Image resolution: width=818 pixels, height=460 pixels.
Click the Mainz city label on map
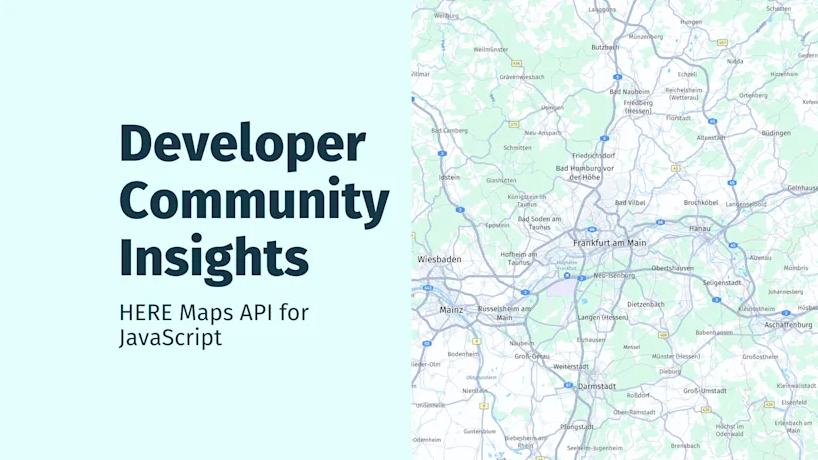(451, 310)
